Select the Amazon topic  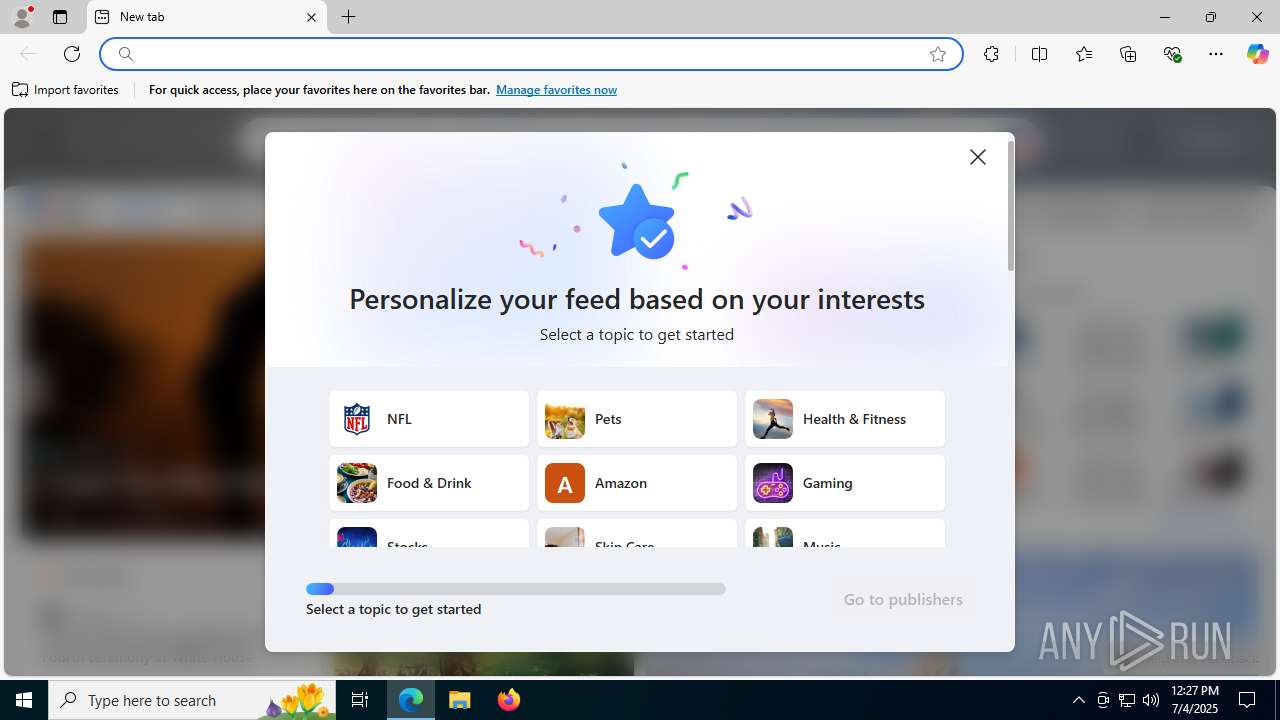pyautogui.click(x=637, y=483)
